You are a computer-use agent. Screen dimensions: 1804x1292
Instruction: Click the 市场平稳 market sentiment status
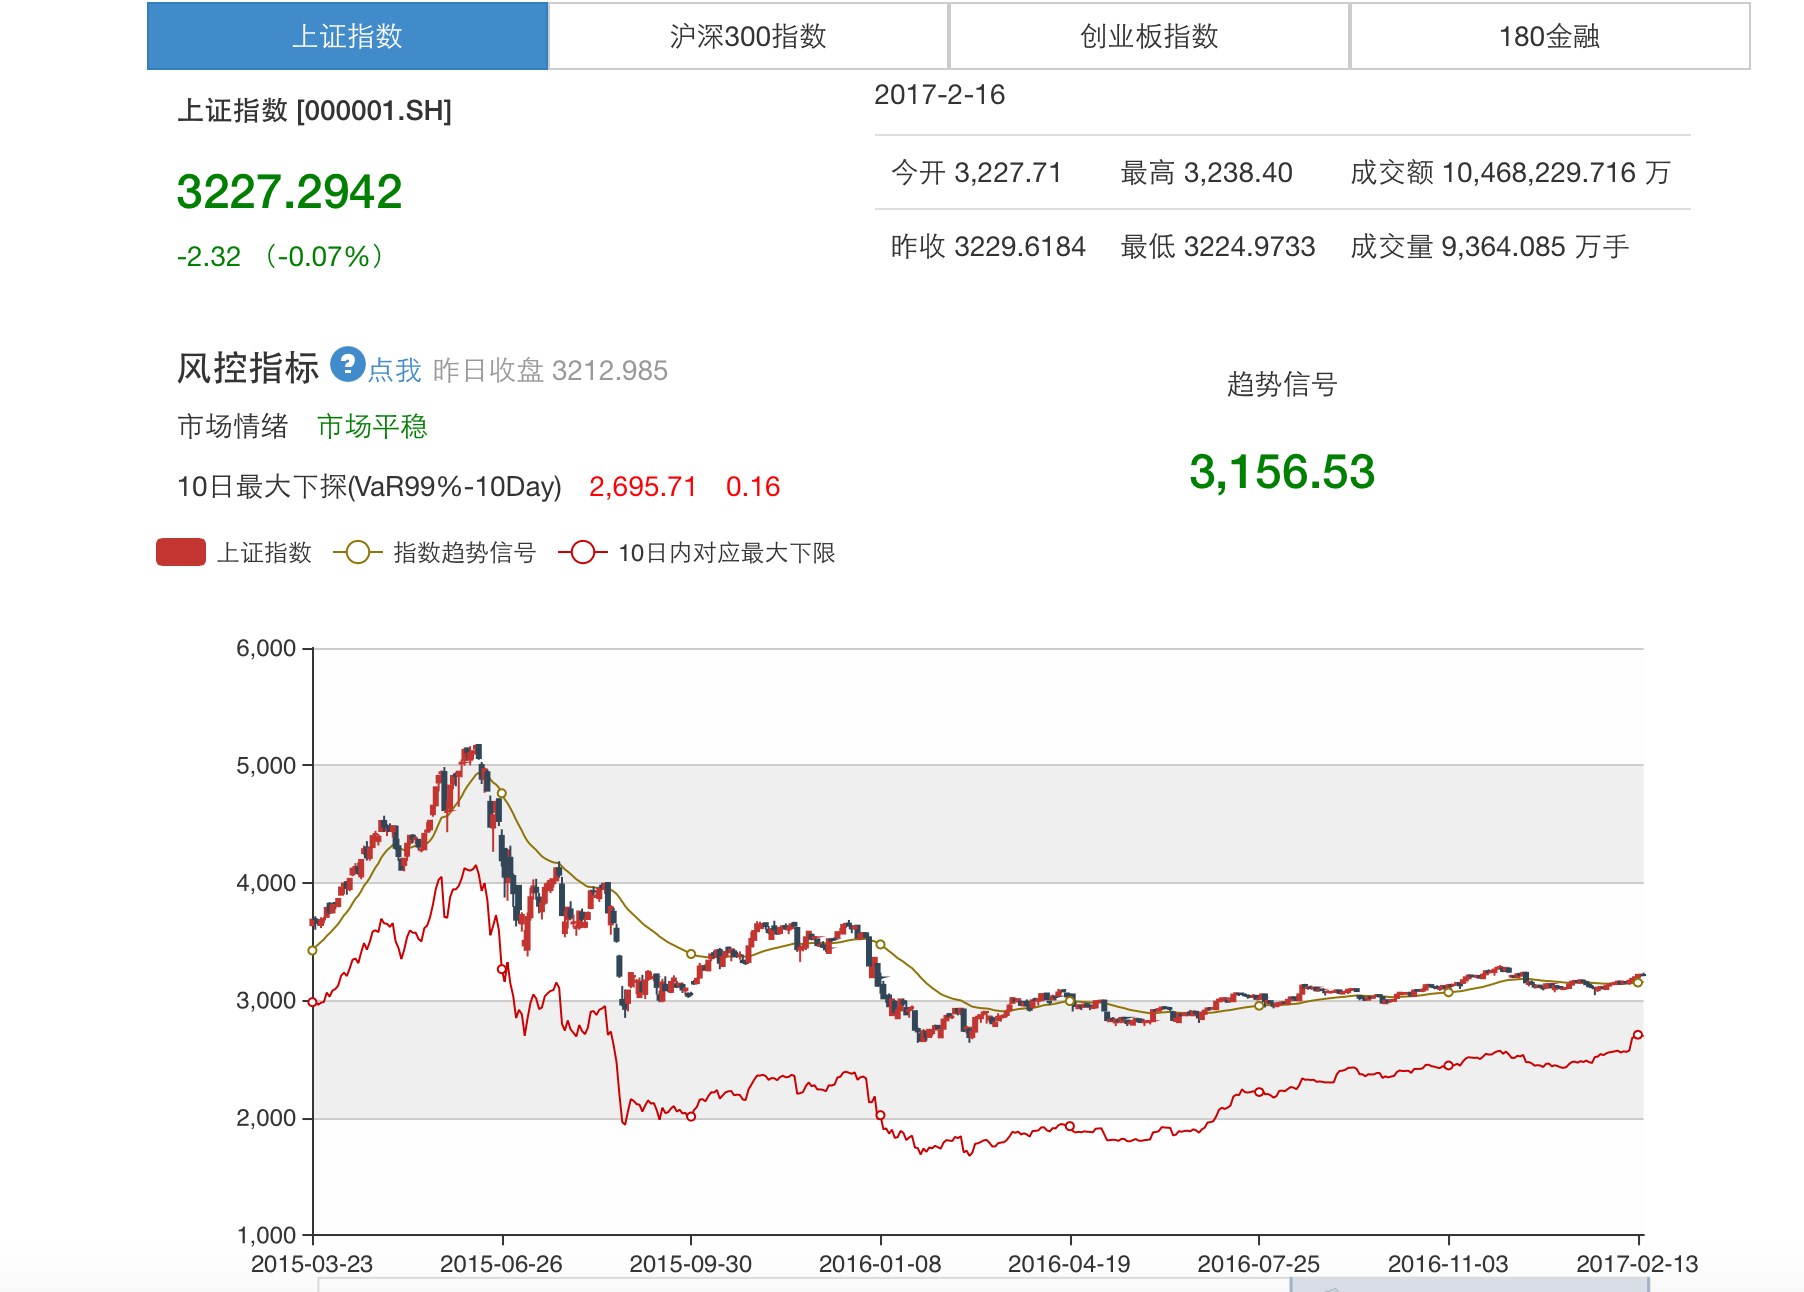pyautogui.click(x=372, y=427)
